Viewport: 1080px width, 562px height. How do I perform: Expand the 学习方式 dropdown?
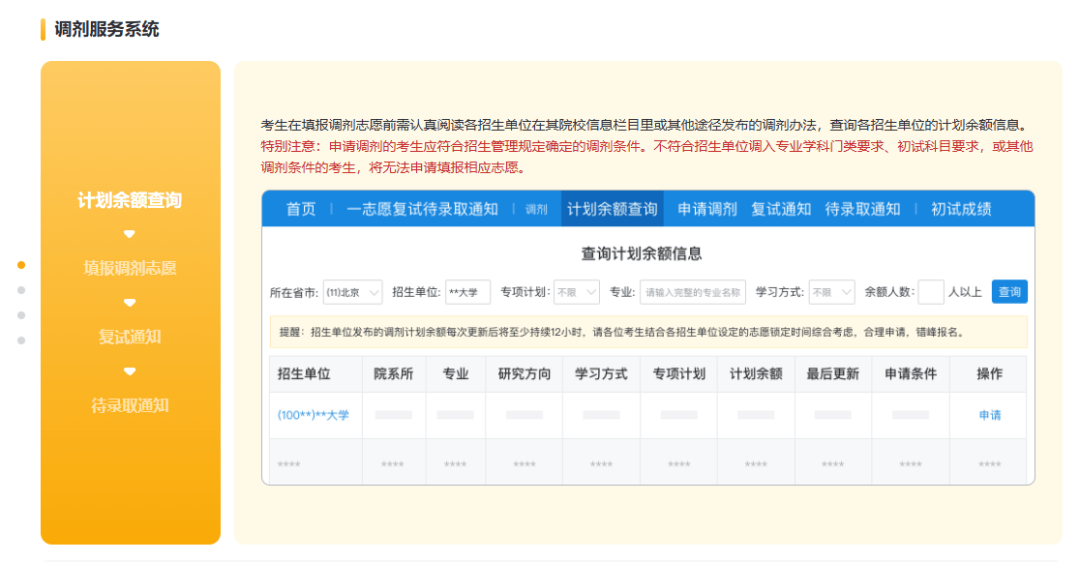click(x=831, y=292)
